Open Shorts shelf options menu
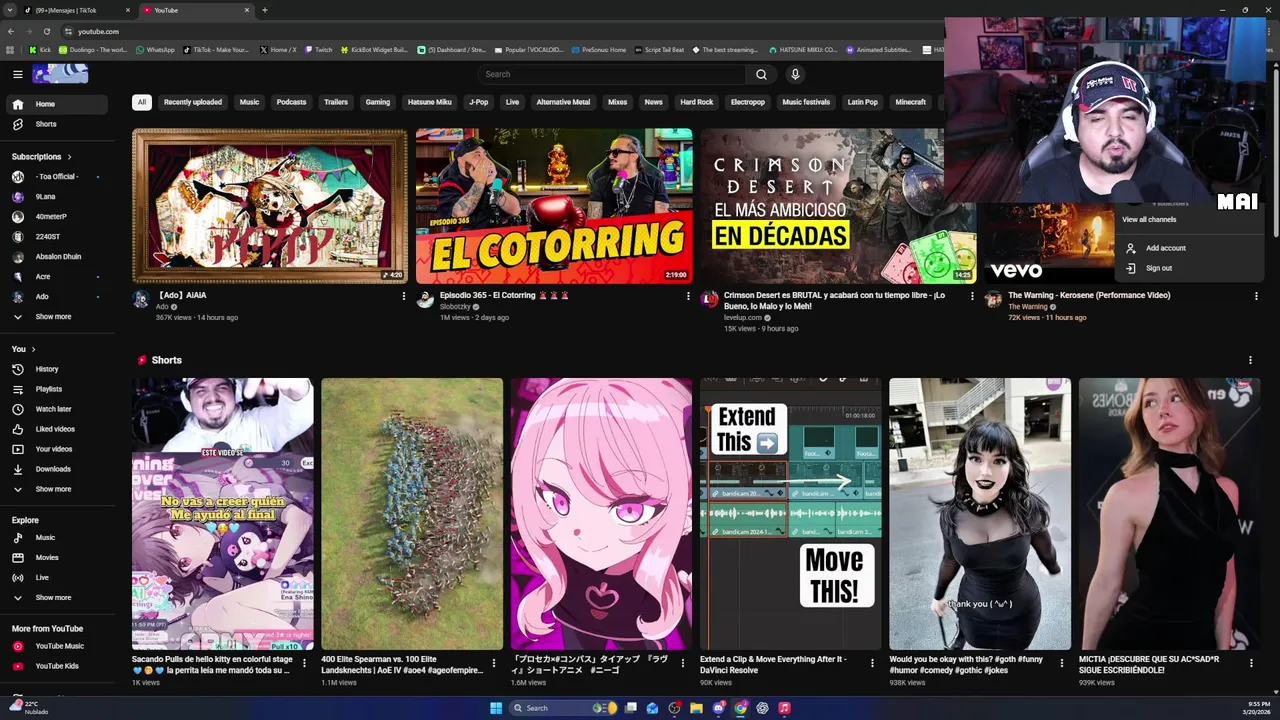This screenshot has width=1280, height=720. (x=1250, y=360)
